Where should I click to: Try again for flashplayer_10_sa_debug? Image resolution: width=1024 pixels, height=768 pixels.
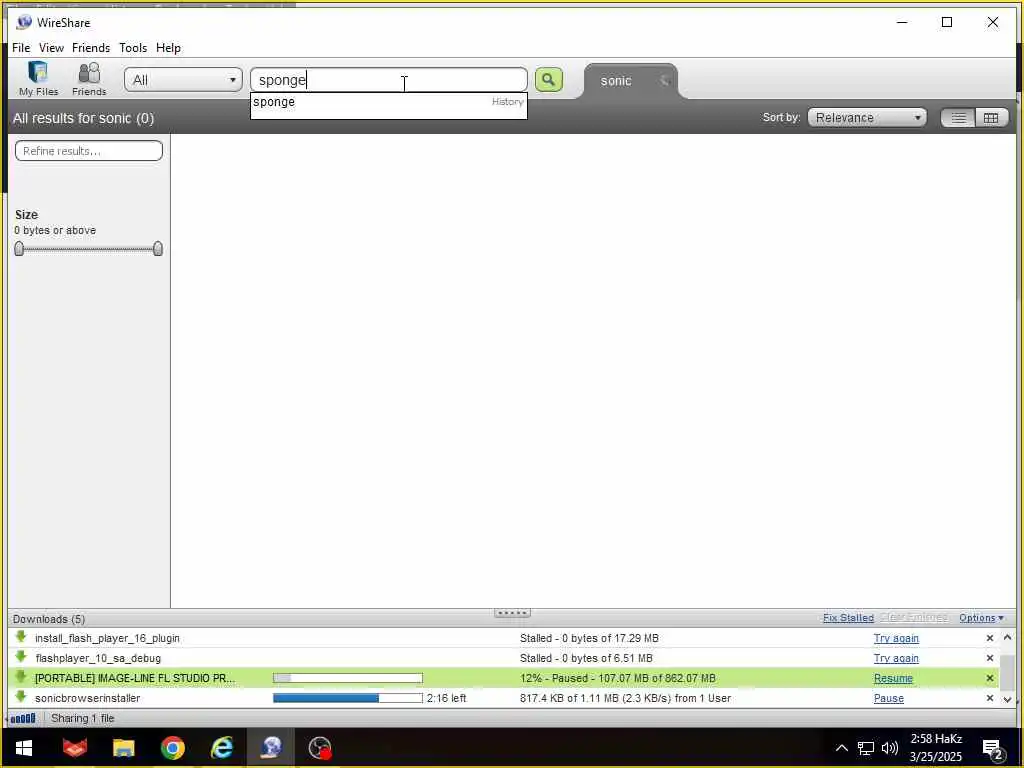click(x=896, y=658)
